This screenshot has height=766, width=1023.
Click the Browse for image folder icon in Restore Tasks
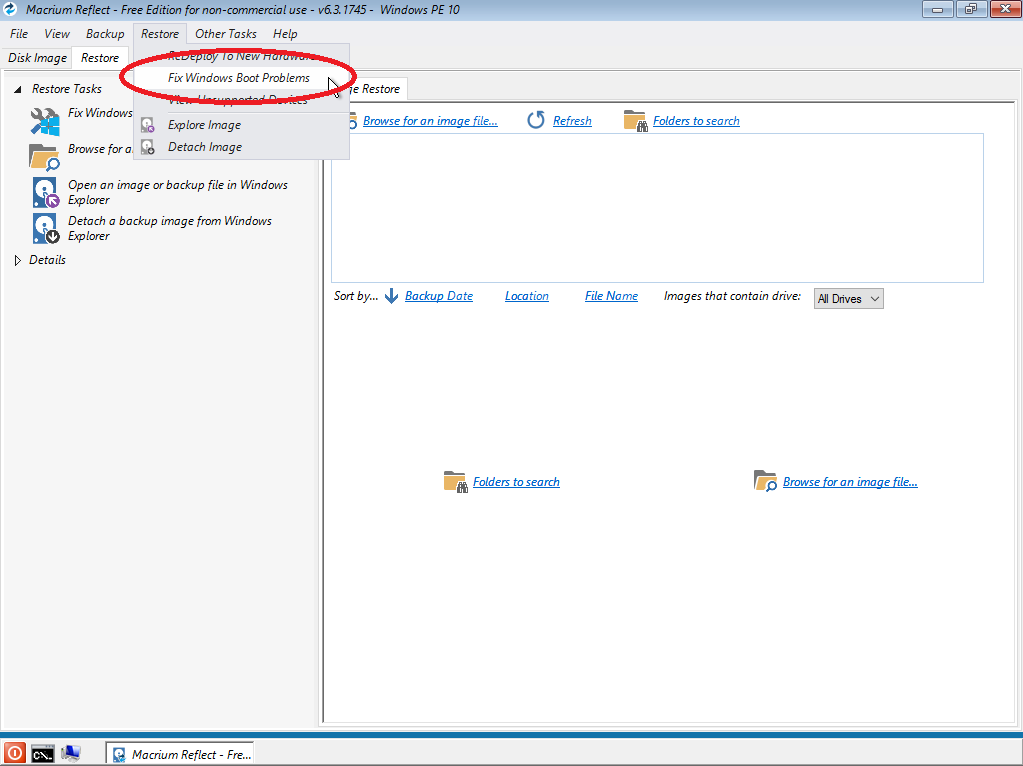coord(44,157)
